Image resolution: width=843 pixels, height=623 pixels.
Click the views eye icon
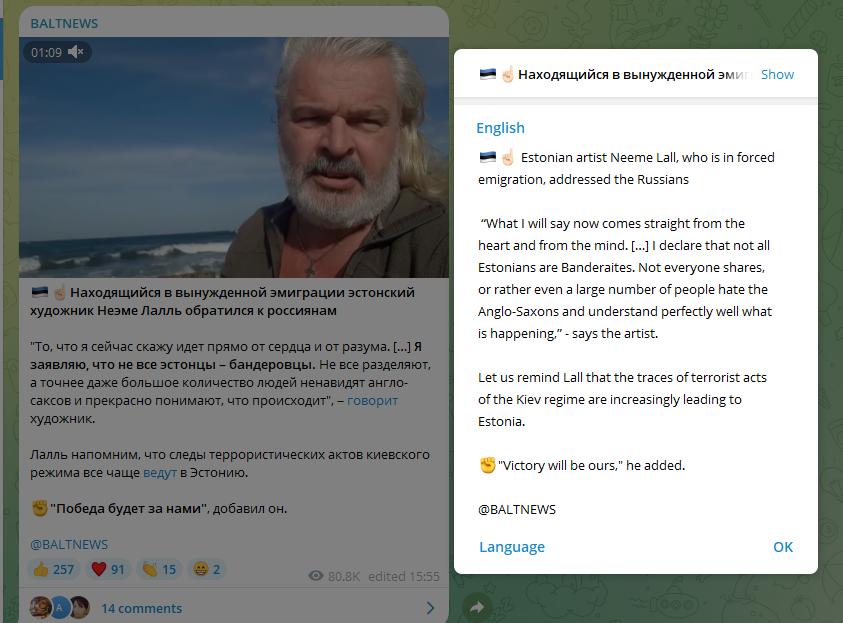(x=316, y=576)
